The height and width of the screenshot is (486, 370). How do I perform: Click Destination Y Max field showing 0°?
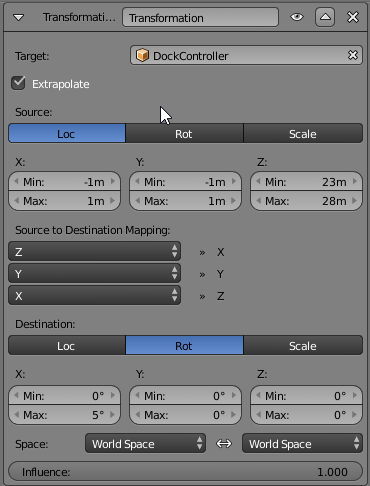point(185,415)
